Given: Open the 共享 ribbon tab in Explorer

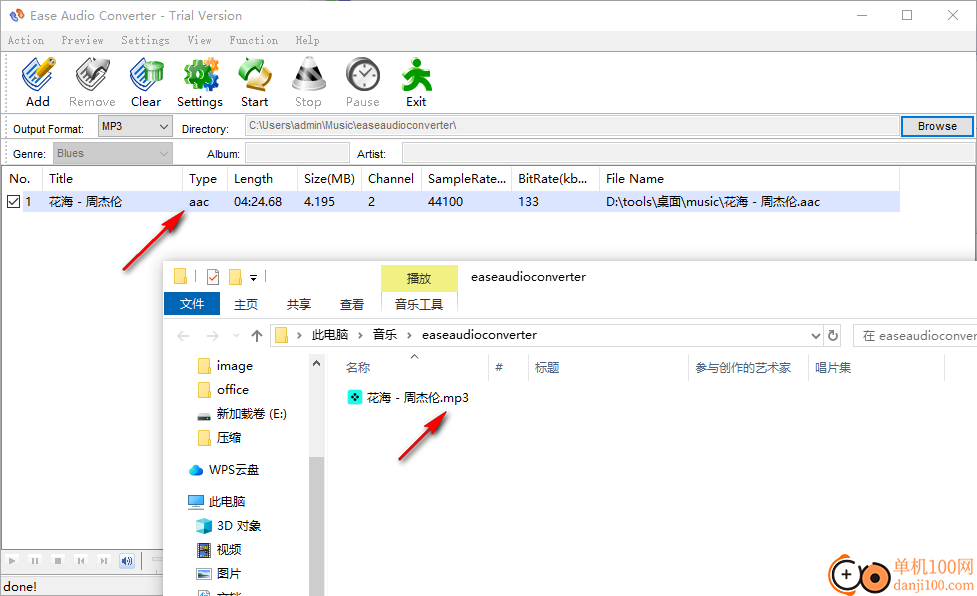Looking at the screenshot, I should point(298,304).
